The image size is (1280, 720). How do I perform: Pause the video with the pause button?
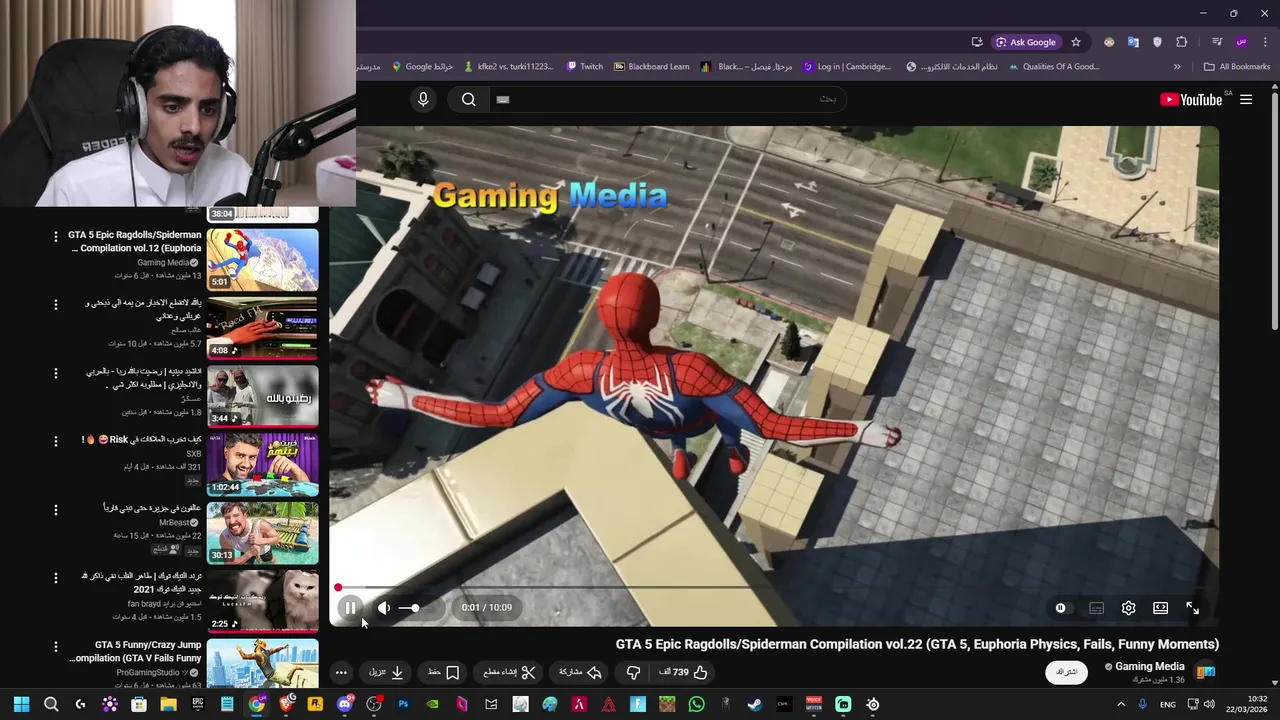pos(350,608)
